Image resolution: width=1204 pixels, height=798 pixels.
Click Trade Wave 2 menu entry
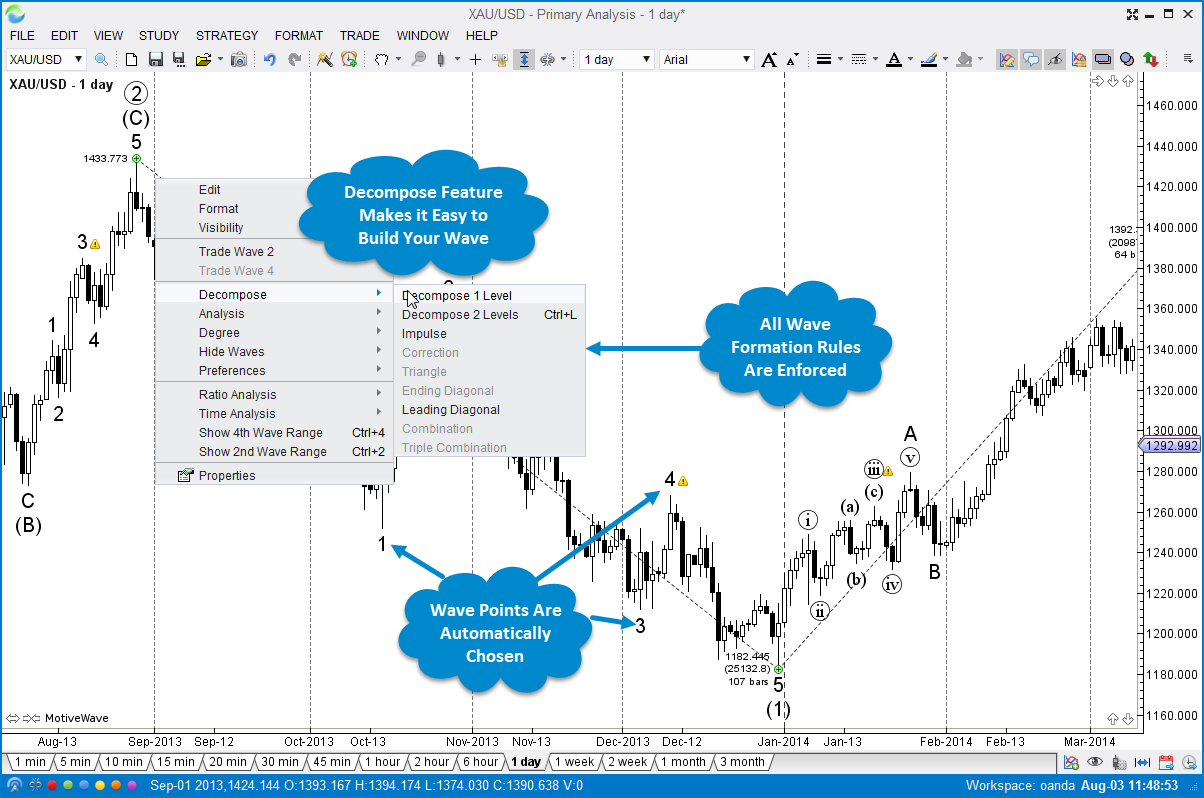[274, 252]
